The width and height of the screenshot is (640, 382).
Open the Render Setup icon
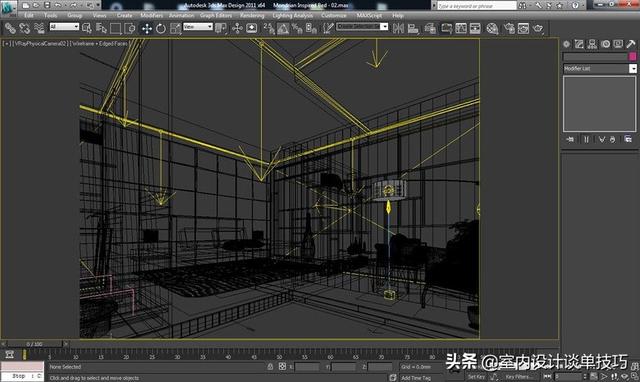coord(509,28)
